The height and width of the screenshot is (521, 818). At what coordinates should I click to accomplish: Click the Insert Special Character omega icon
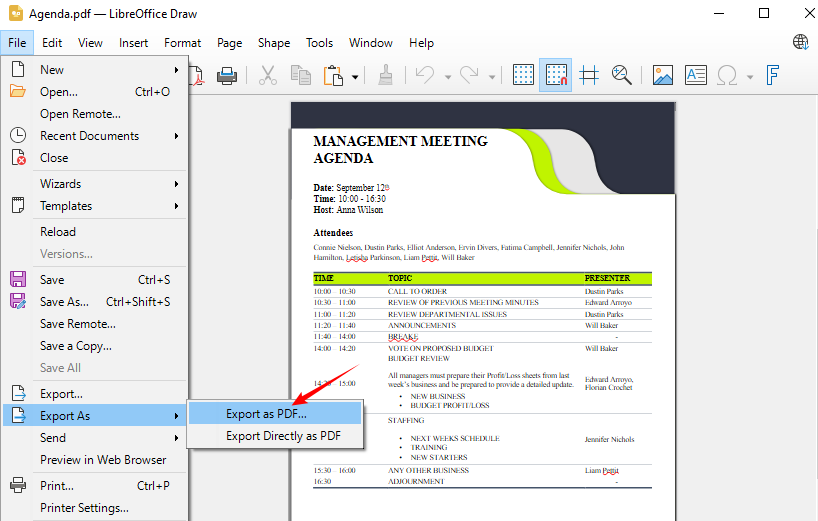click(x=727, y=76)
